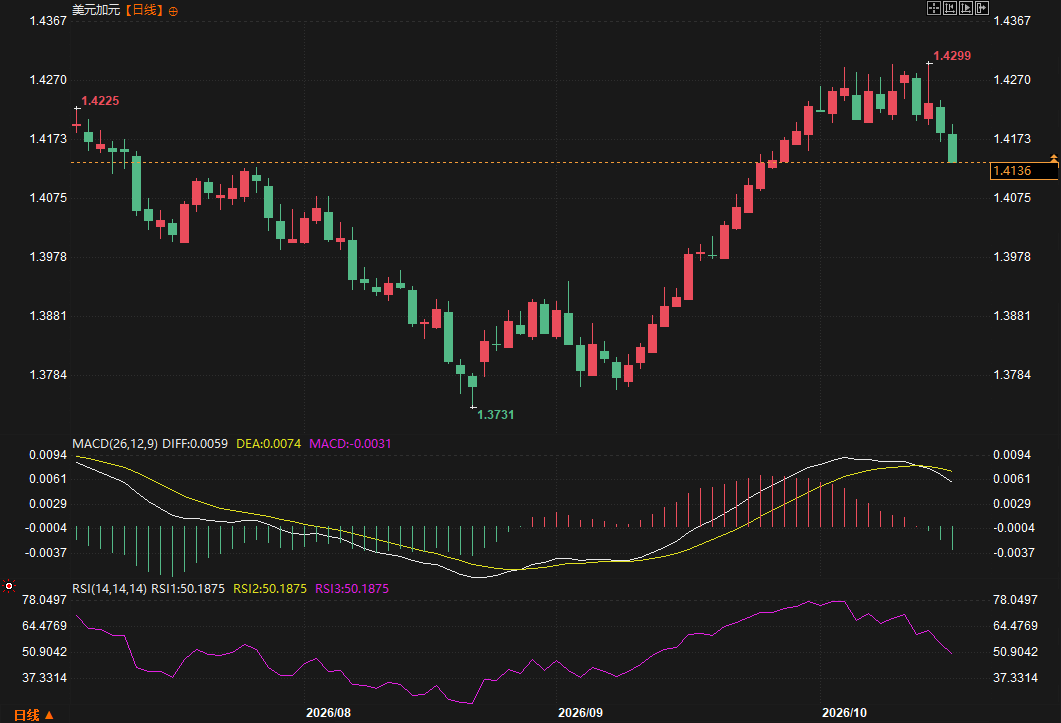Screen dimensions: 1061x723
Task: Click the 37.3314 label on left RSI axis
Action: (x=45, y=678)
